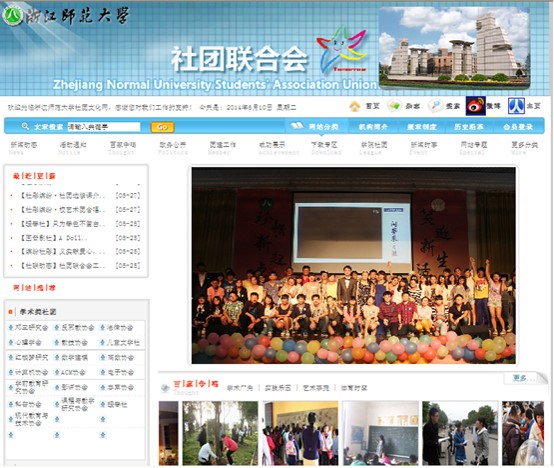This screenshot has width=554, height=468.
Task: Select the Achievement navigation item
Action: click(278, 148)
